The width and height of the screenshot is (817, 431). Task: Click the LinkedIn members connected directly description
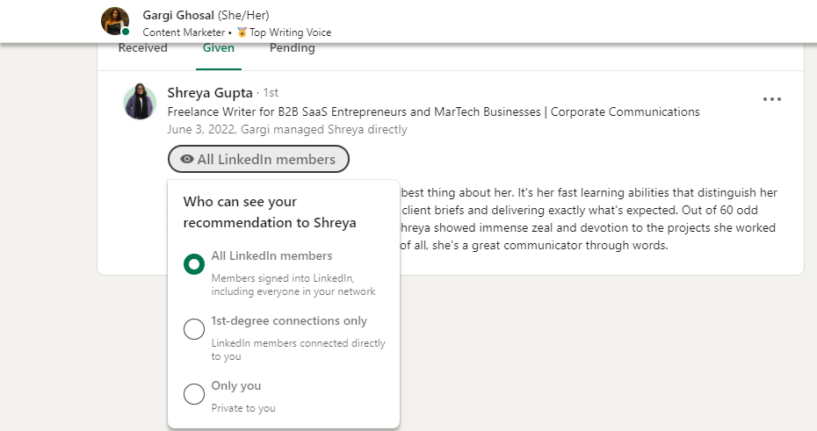[298, 350]
